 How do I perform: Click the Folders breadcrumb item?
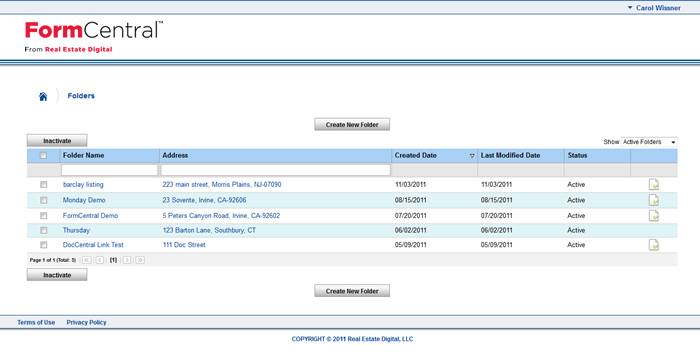[81, 96]
